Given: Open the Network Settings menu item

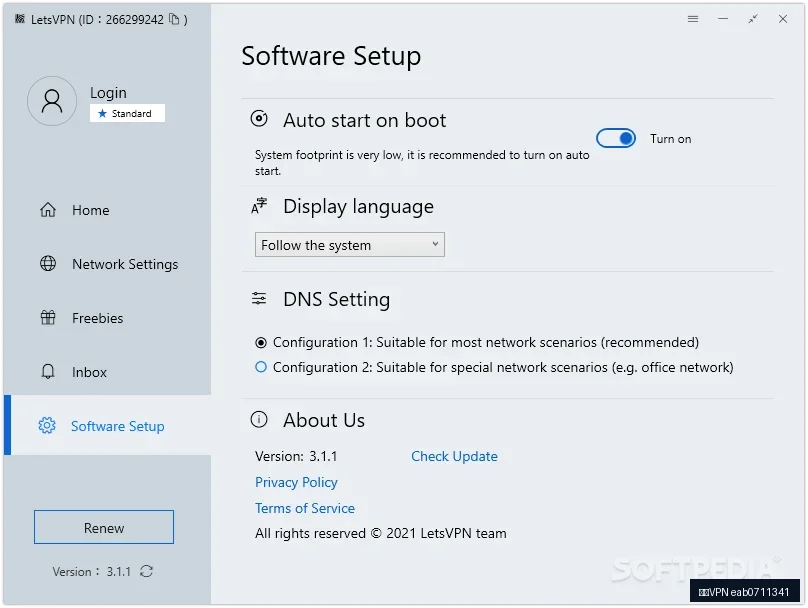Looking at the screenshot, I should [125, 264].
